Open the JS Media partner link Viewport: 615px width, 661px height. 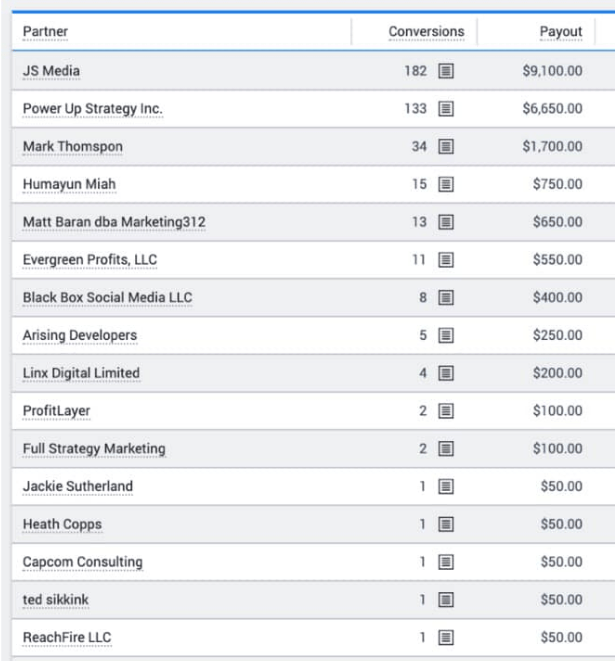tap(51, 71)
